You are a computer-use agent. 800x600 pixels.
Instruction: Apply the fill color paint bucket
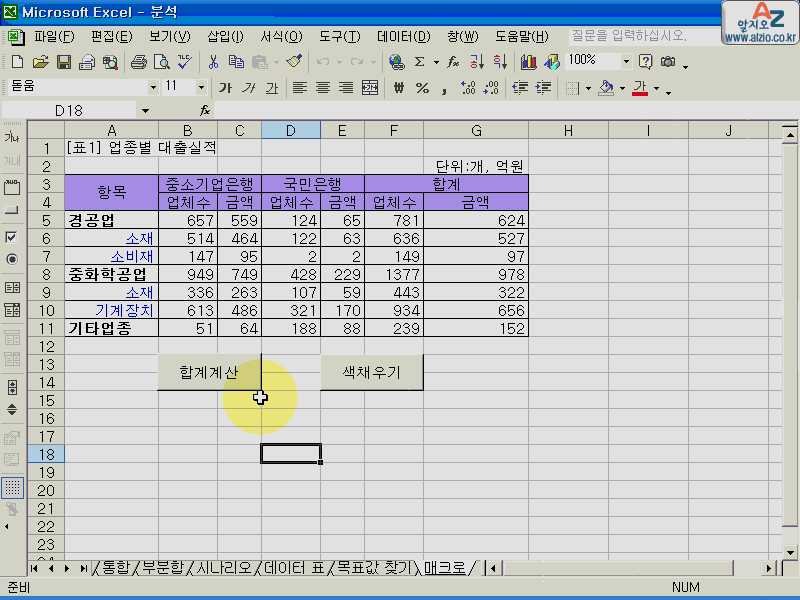(x=606, y=88)
